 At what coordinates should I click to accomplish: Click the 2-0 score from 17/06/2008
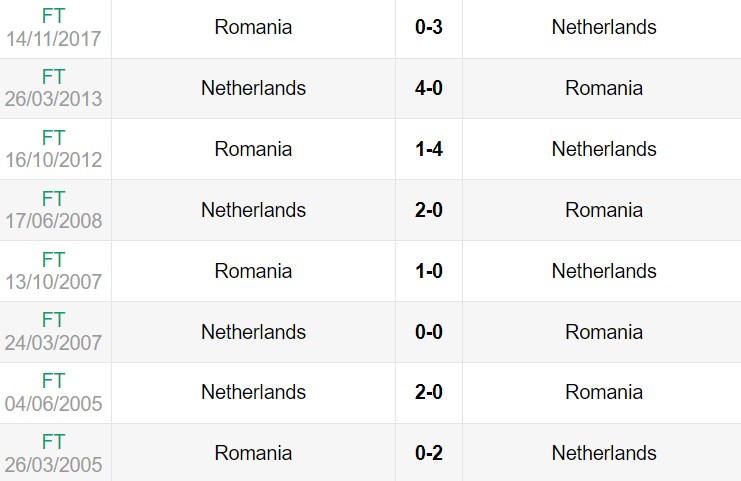pos(429,210)
